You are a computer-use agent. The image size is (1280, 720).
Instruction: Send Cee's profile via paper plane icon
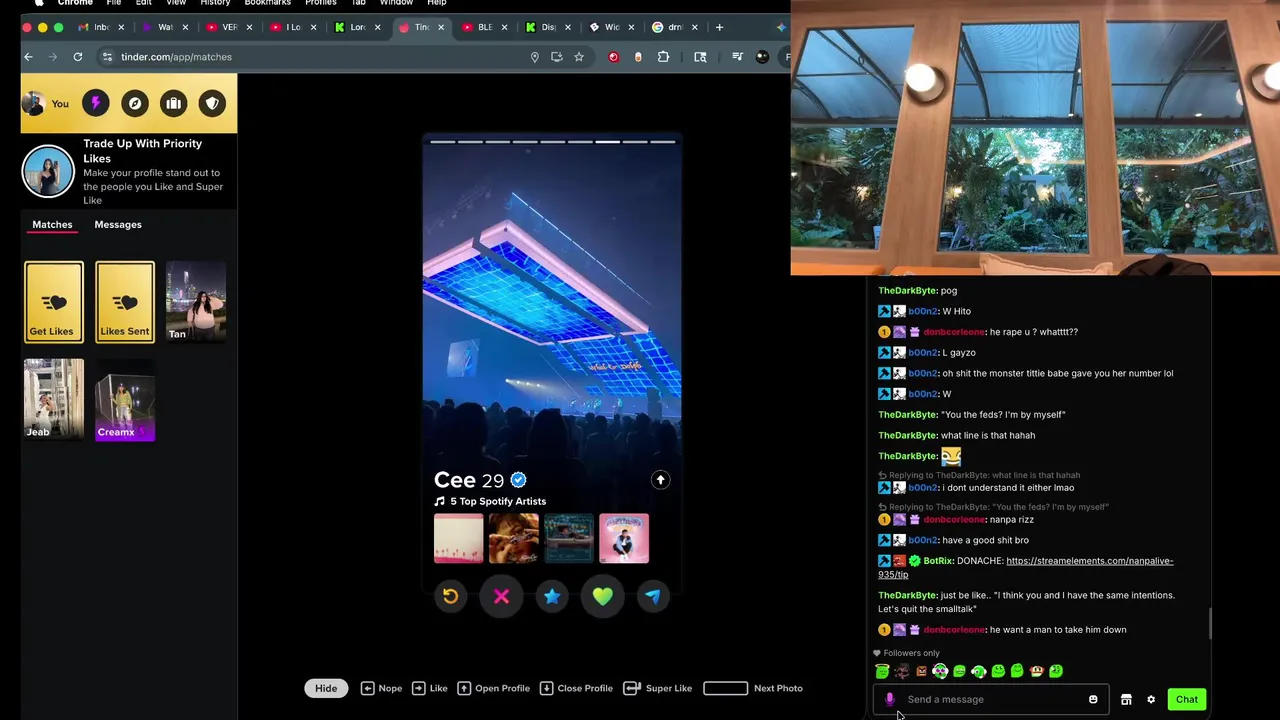coord(653,597)
